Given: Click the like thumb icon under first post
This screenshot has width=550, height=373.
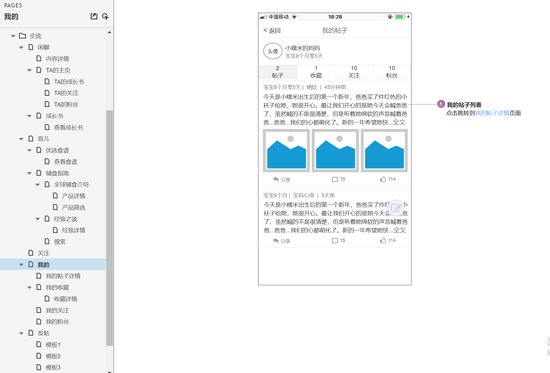Looking at the screenshot, I should [x=383, y=179].
